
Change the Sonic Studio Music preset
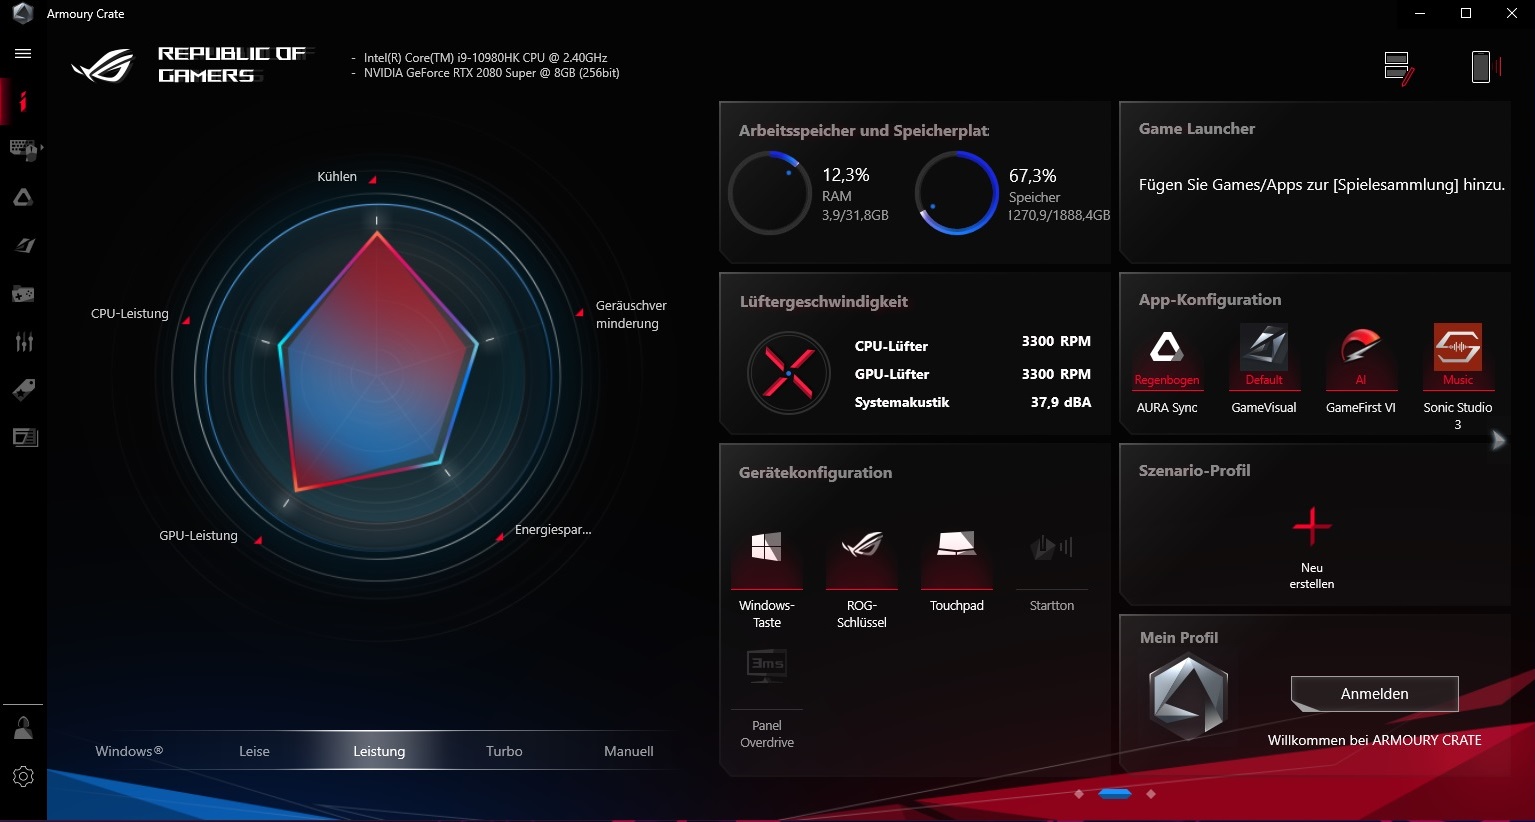pyautogui.click(x=1458, y=380)
